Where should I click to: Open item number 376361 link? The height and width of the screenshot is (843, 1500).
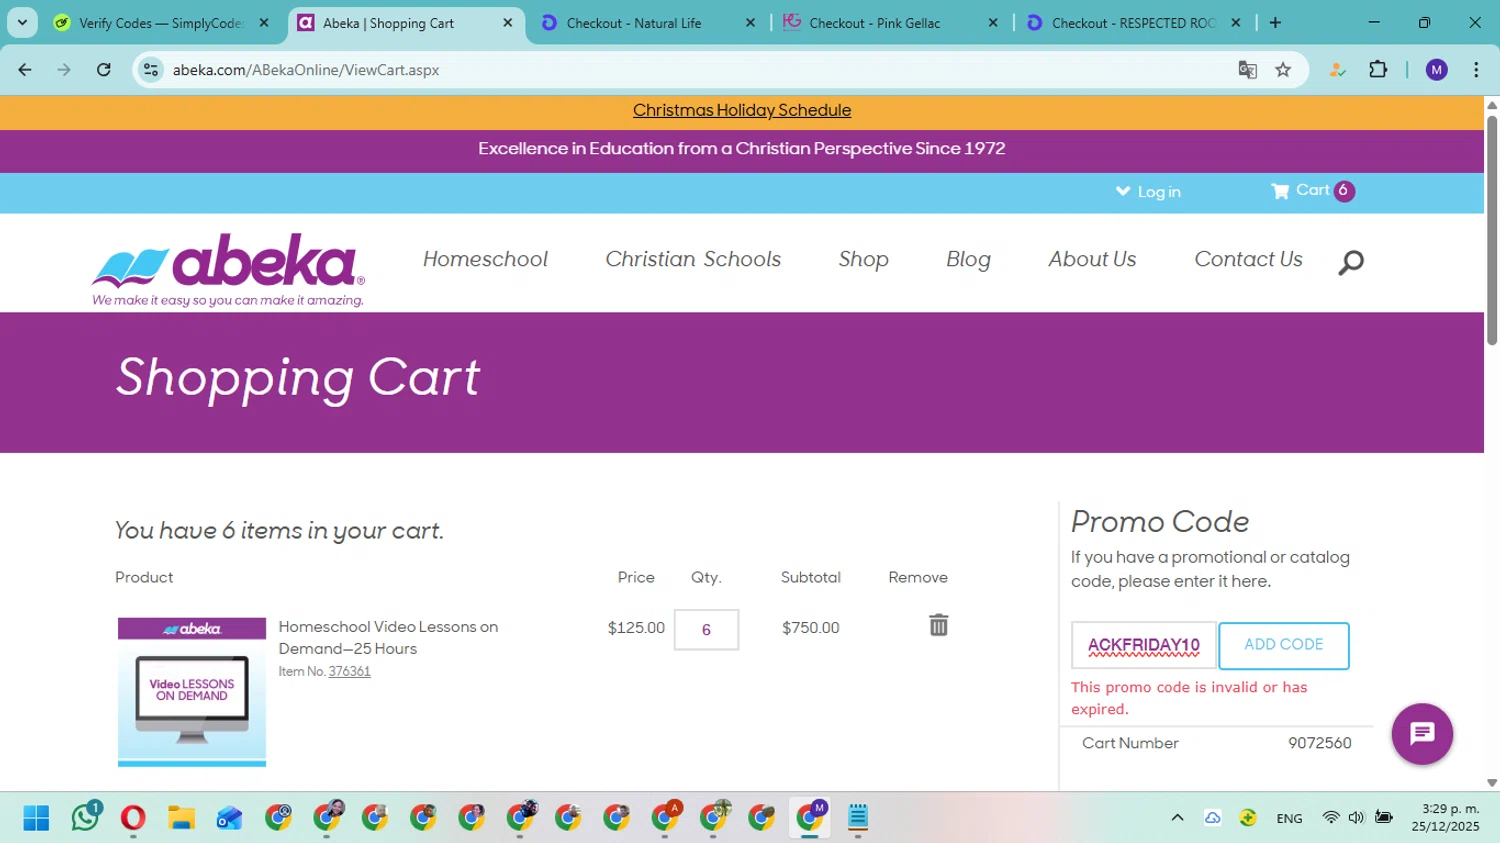pyautogui.click(x=349, y=671)
